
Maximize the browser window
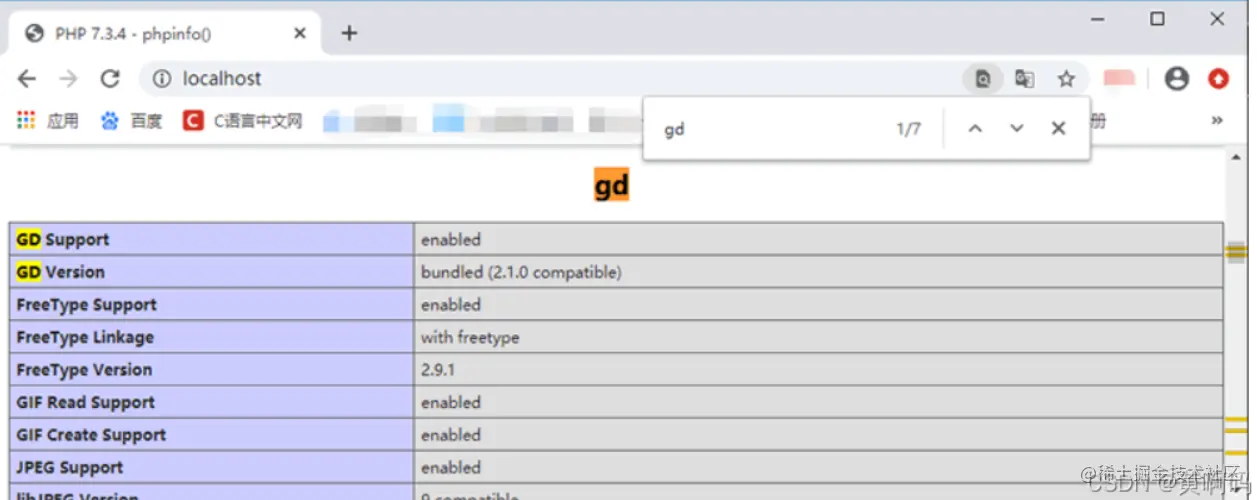point(1157,18)
